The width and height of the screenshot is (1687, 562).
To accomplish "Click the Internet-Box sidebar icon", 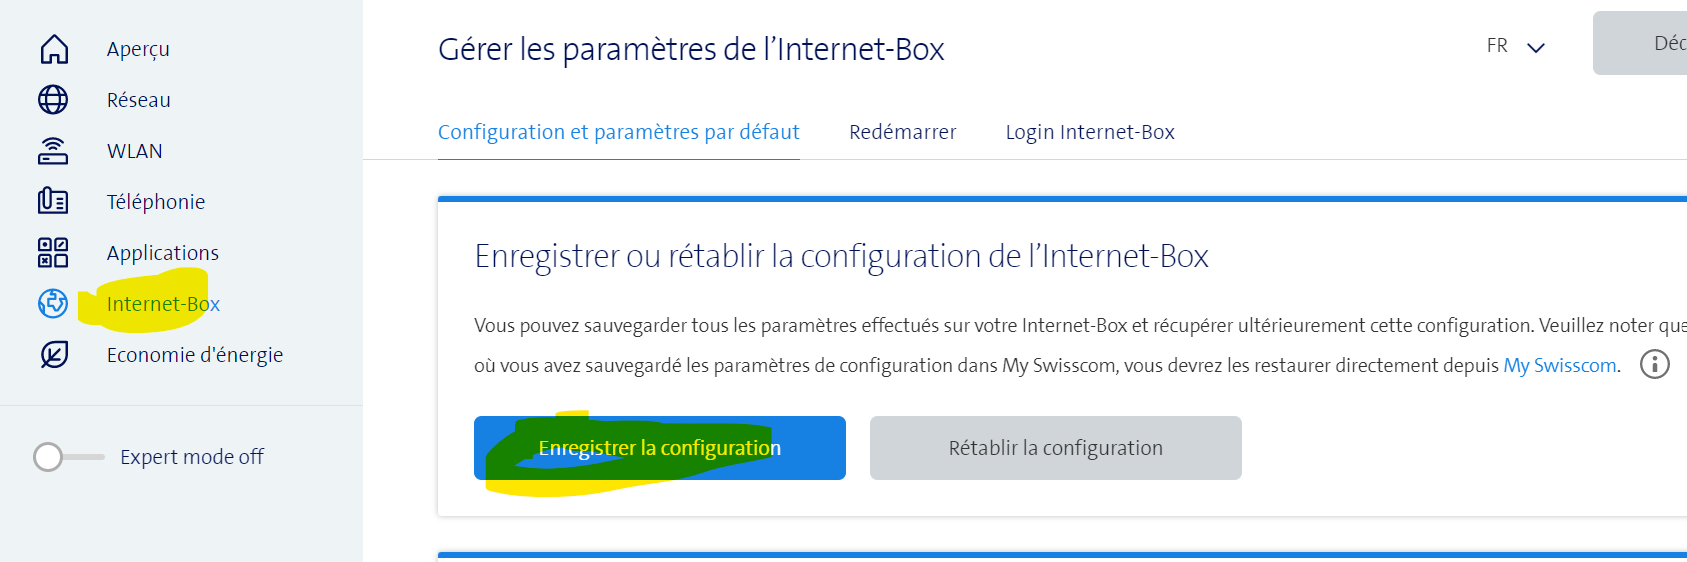I will coord(53,303).
